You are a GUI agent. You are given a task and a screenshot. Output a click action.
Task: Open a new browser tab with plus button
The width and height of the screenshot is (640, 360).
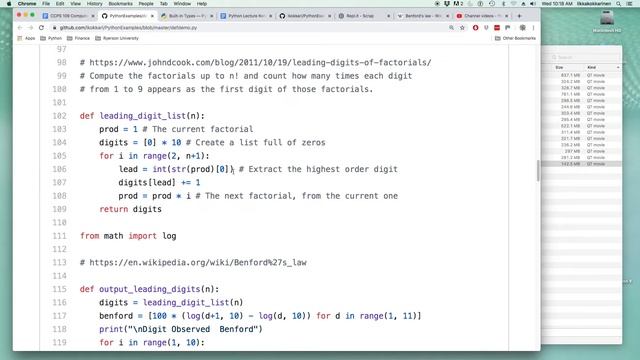[x=519, y=16]
